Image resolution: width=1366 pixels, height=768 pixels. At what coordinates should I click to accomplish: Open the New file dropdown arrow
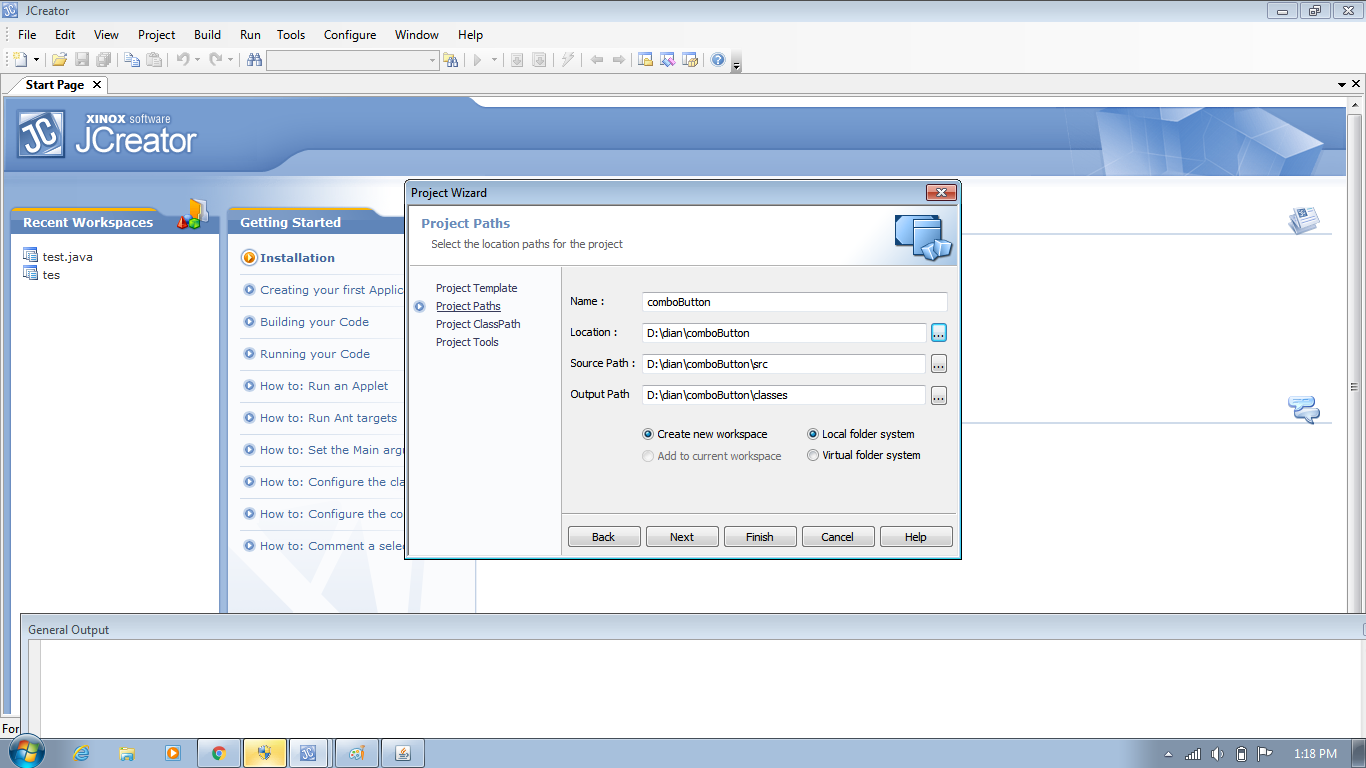(37, 59)
